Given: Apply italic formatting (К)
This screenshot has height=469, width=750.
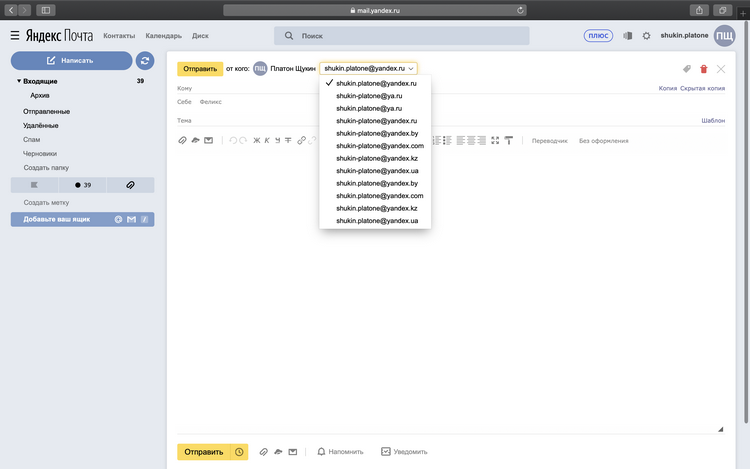Looking at the screenshot, I should click(x=267, y=141).
